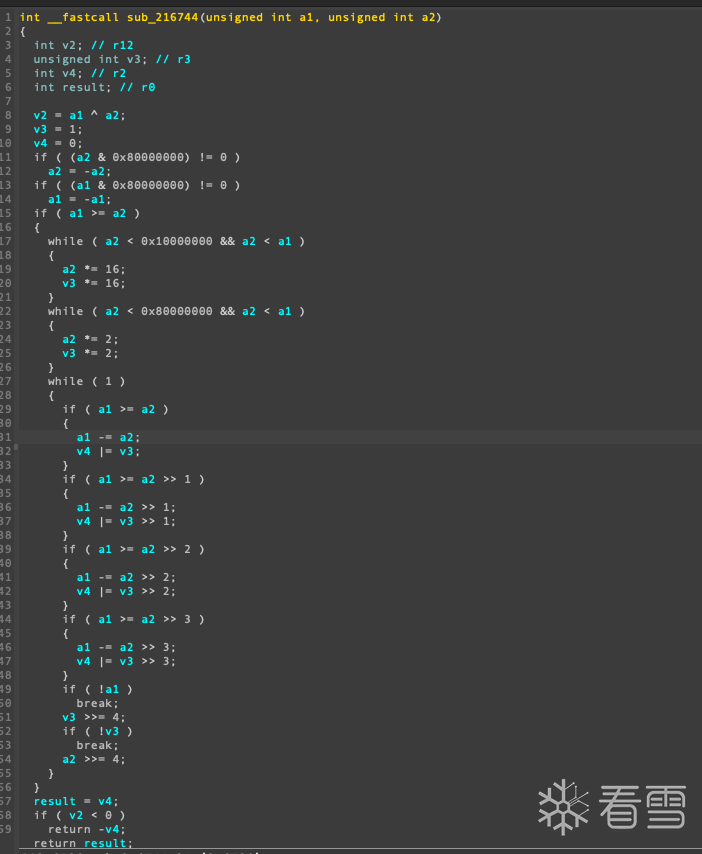Click parameter 'unsigned int a2' in the signature
Viewport: 702px width, 854px height.
tap(382, 17)
